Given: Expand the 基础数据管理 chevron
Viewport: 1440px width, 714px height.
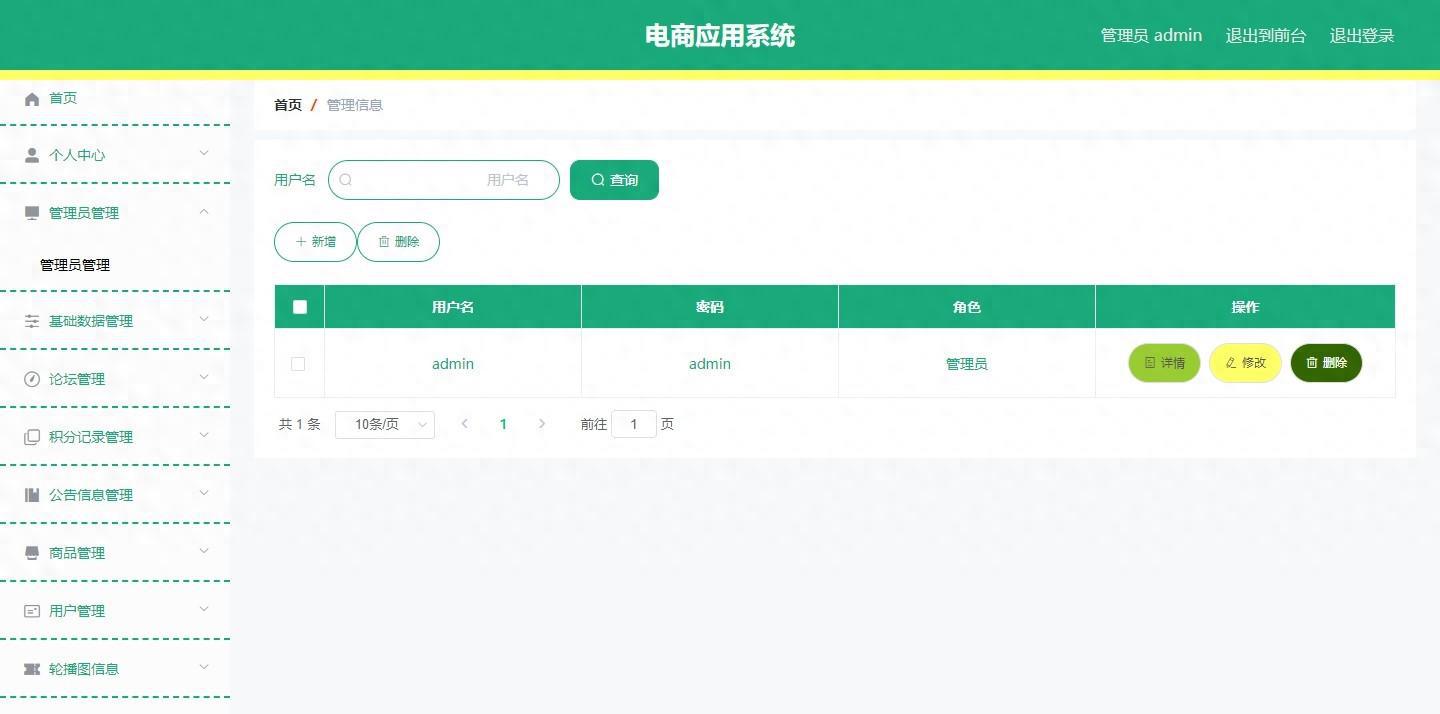Looking at the screenshot, I should point(204,319).
